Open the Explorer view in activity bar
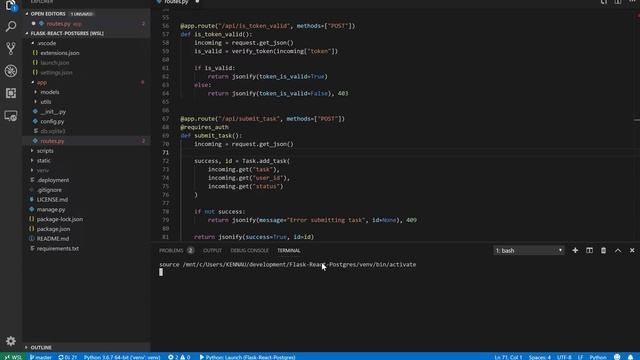640x360 pixels. (x=11, y=6)
